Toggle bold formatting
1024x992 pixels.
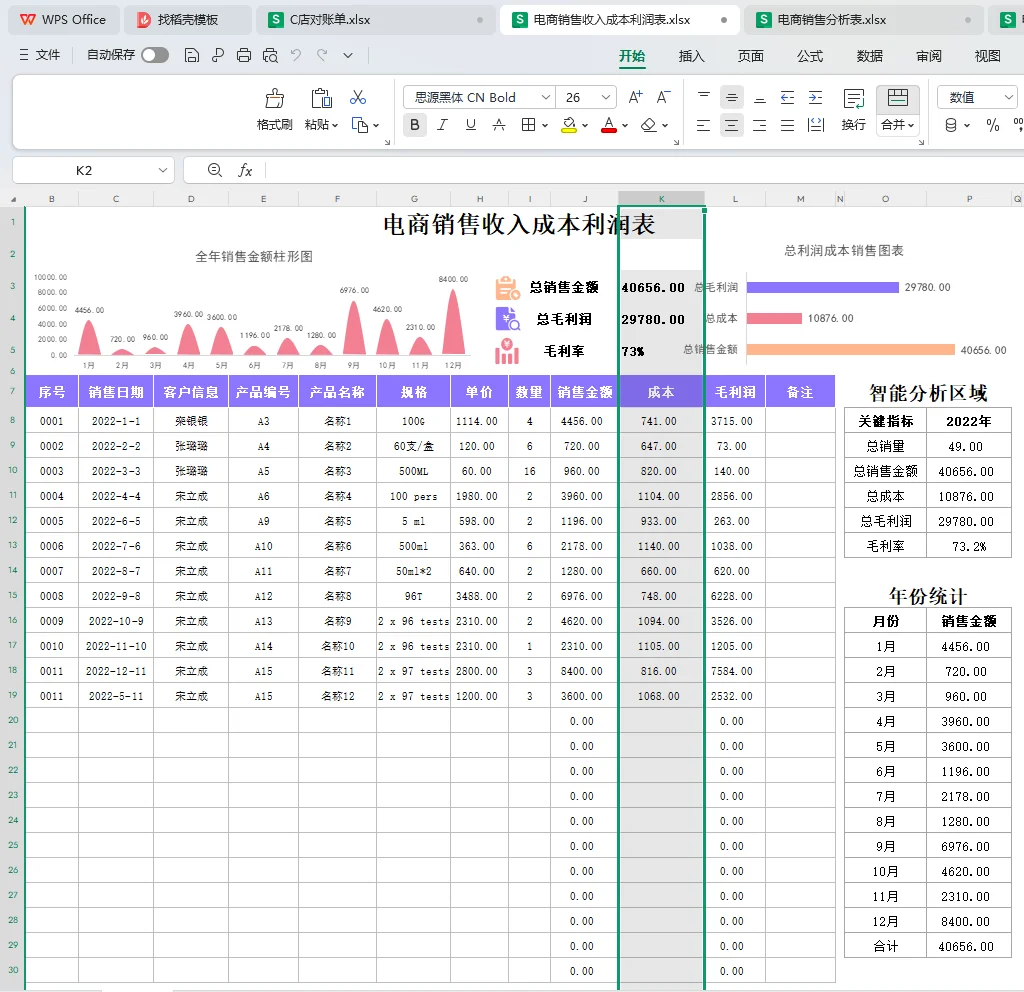click(x=414, y=126)
